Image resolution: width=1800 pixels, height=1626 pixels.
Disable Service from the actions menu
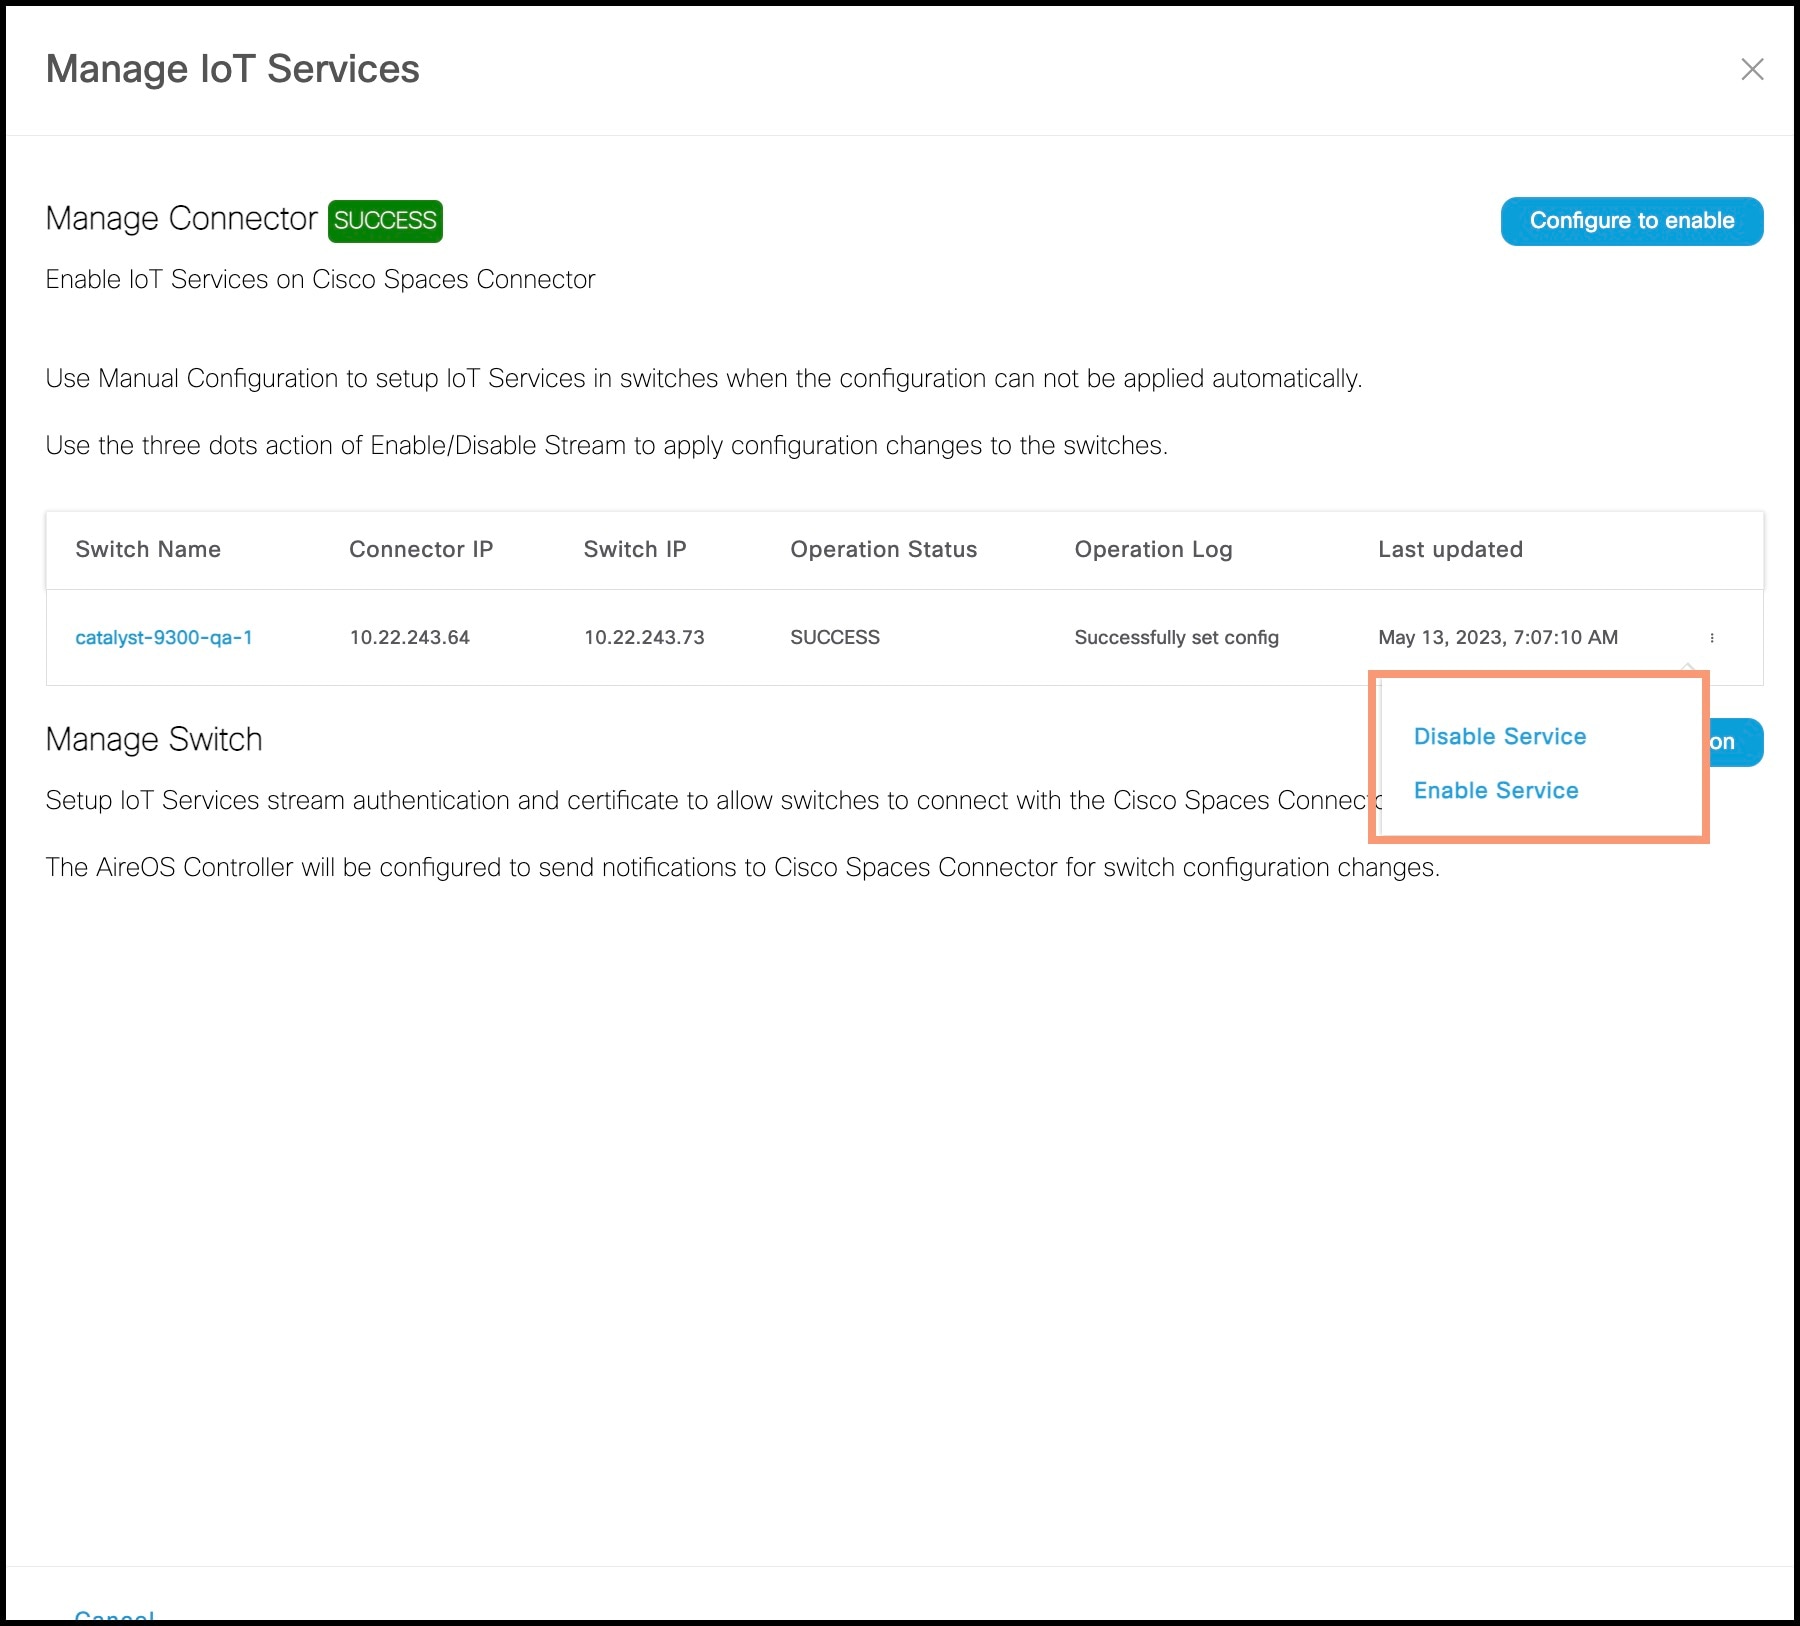tap(1499, 737)
